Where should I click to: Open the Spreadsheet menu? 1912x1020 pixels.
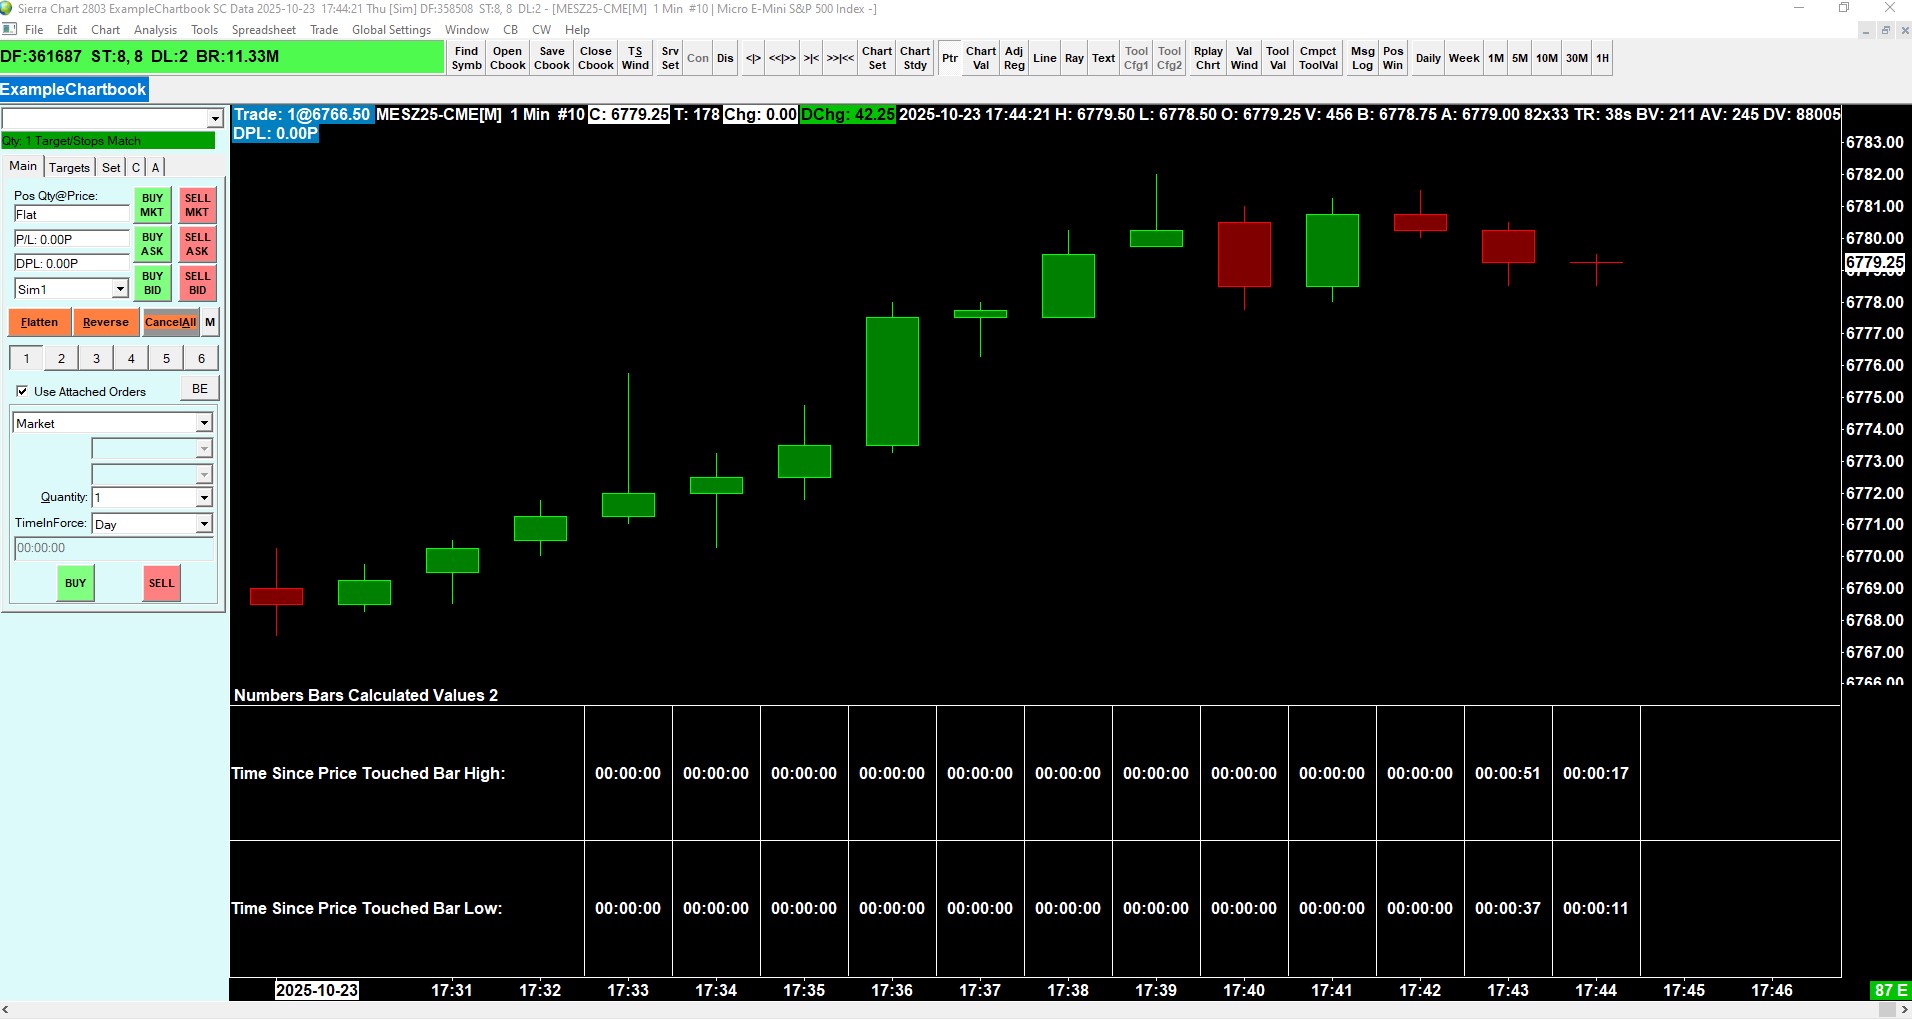point(264,30)
